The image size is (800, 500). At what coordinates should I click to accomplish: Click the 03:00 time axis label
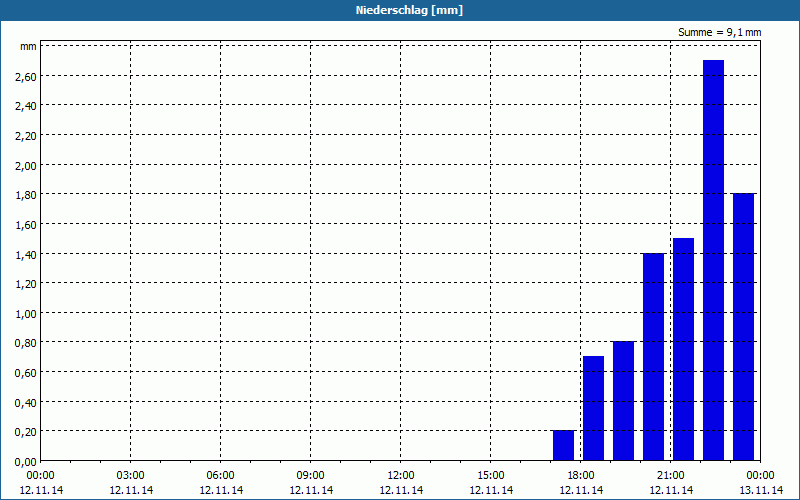point(131,476)
